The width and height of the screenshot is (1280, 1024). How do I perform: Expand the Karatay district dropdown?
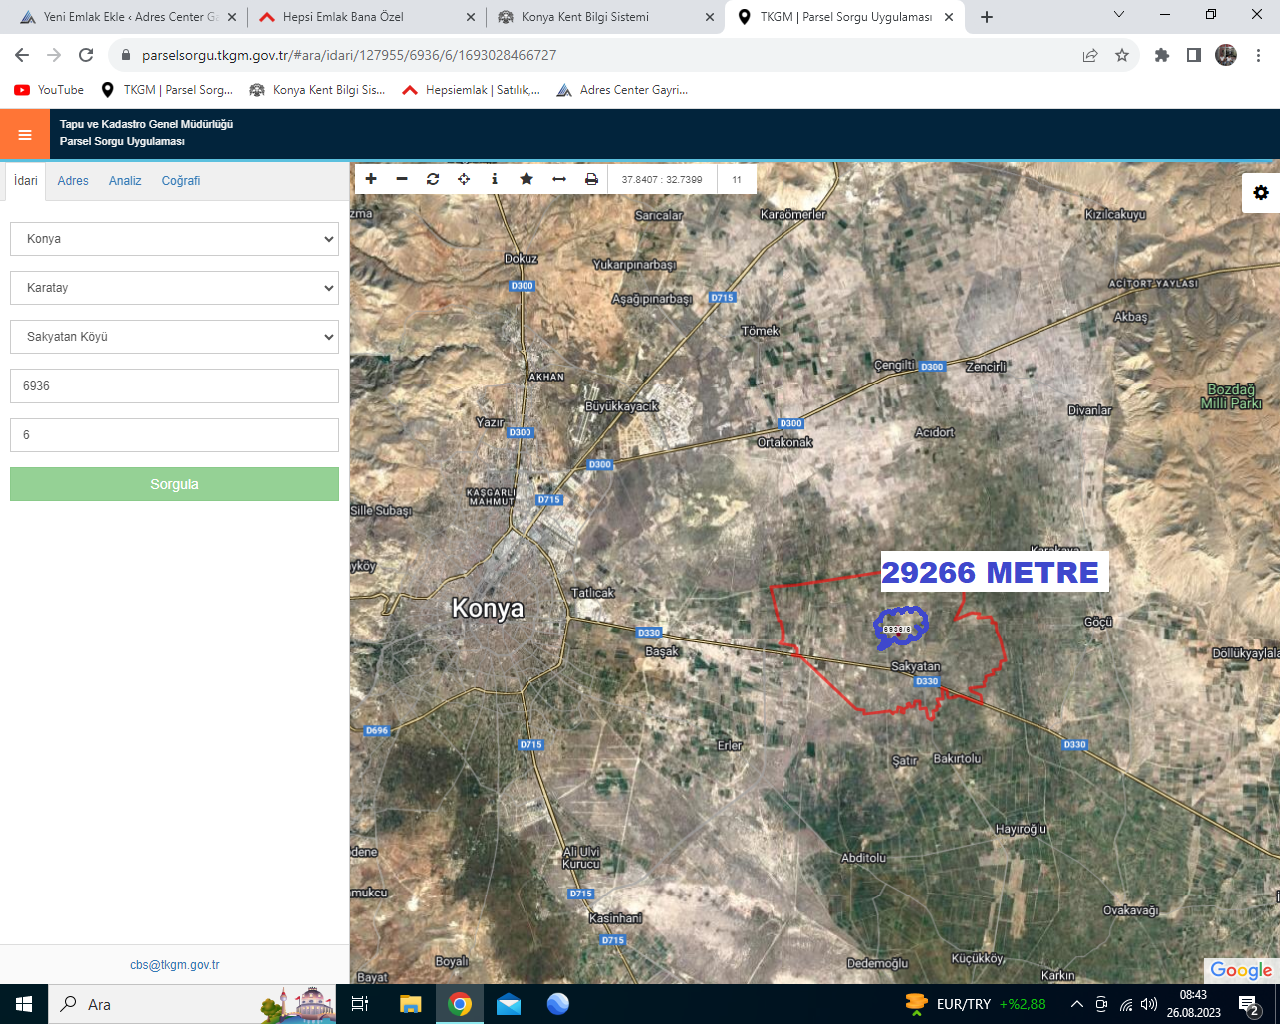coord(174,288)
